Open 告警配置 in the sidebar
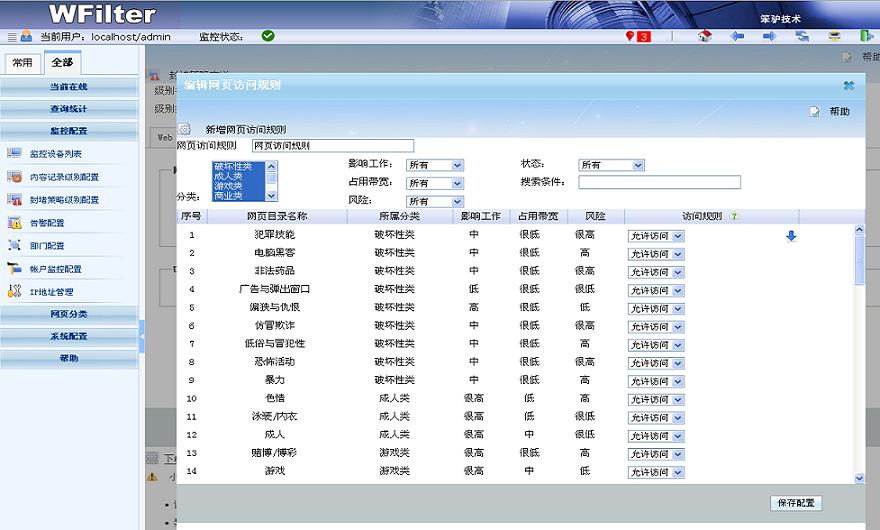Image resolution: width=880 pixels, height=530 pixels. point(47,223)
